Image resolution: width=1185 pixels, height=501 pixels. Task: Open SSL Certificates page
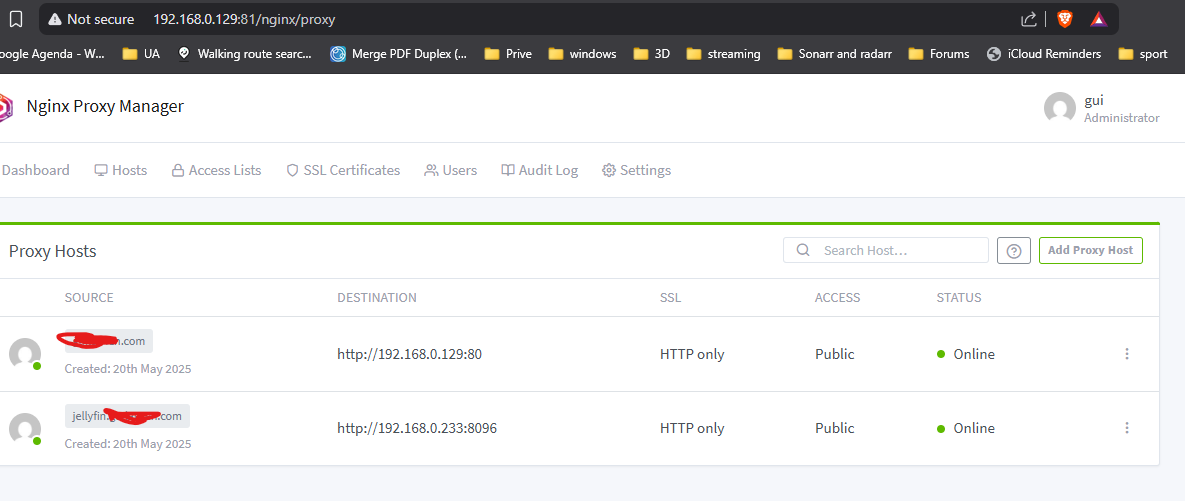point(343,170)
